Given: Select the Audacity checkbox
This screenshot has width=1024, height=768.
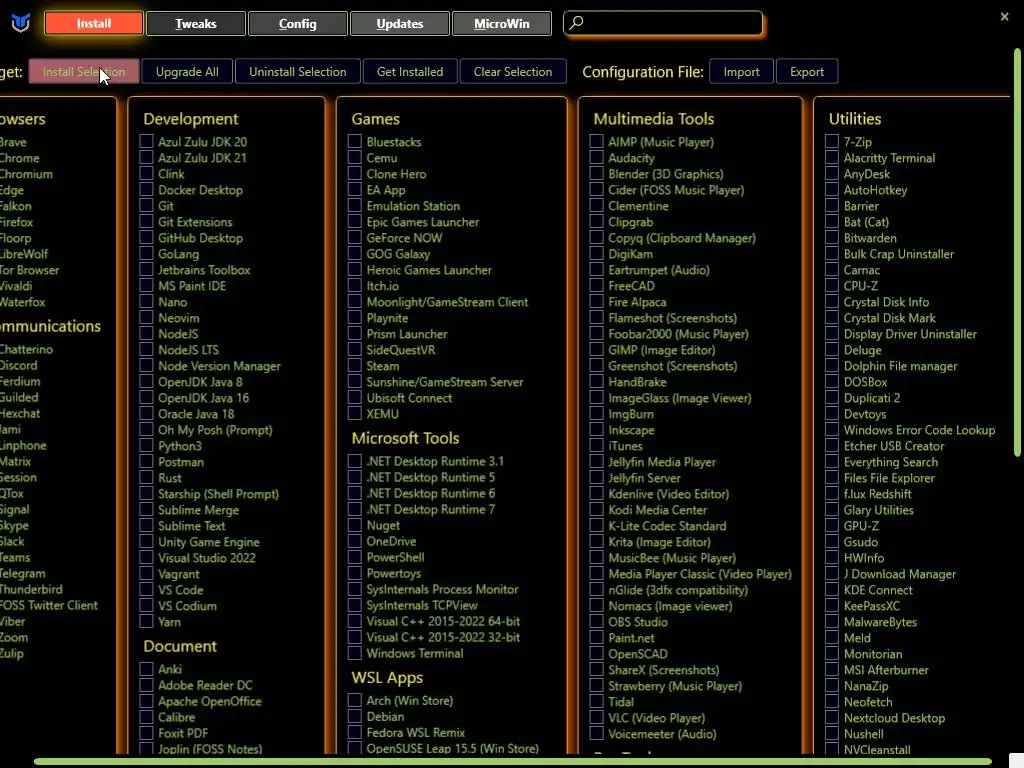Looking at the screenshot, I should coord(596,158).
